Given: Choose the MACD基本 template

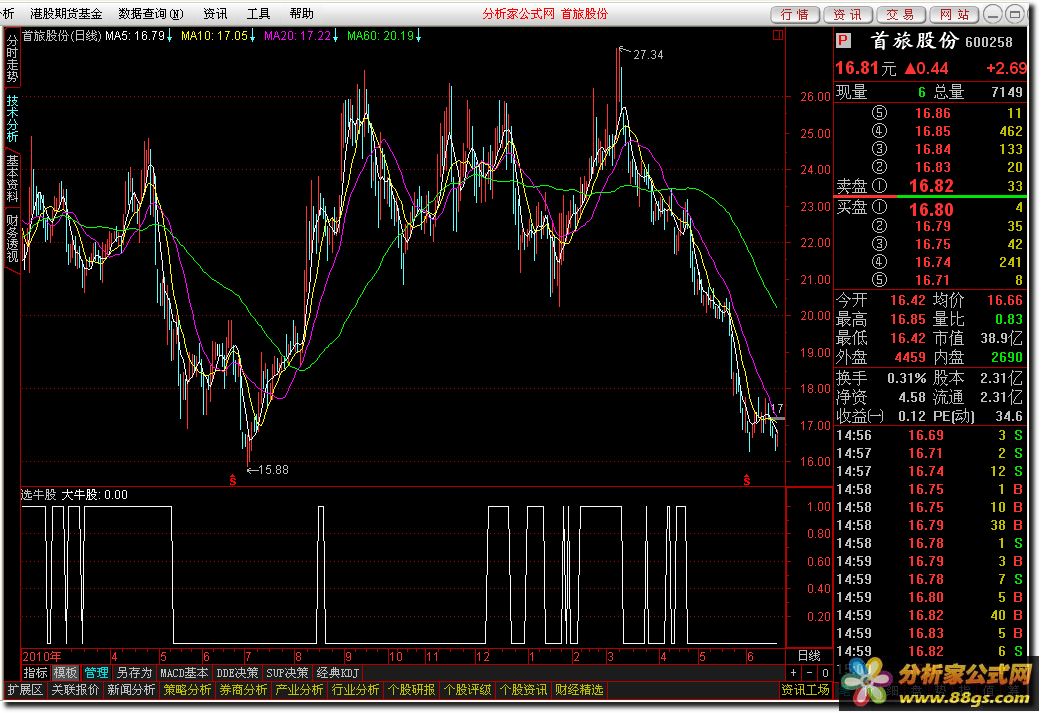Looking at the screenshot, I should click(x=184, y=673).
